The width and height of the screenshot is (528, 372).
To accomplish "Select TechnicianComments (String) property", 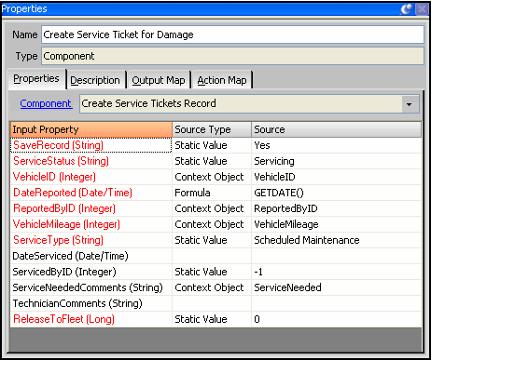I will pyautogui.click(x=91, y=304).
